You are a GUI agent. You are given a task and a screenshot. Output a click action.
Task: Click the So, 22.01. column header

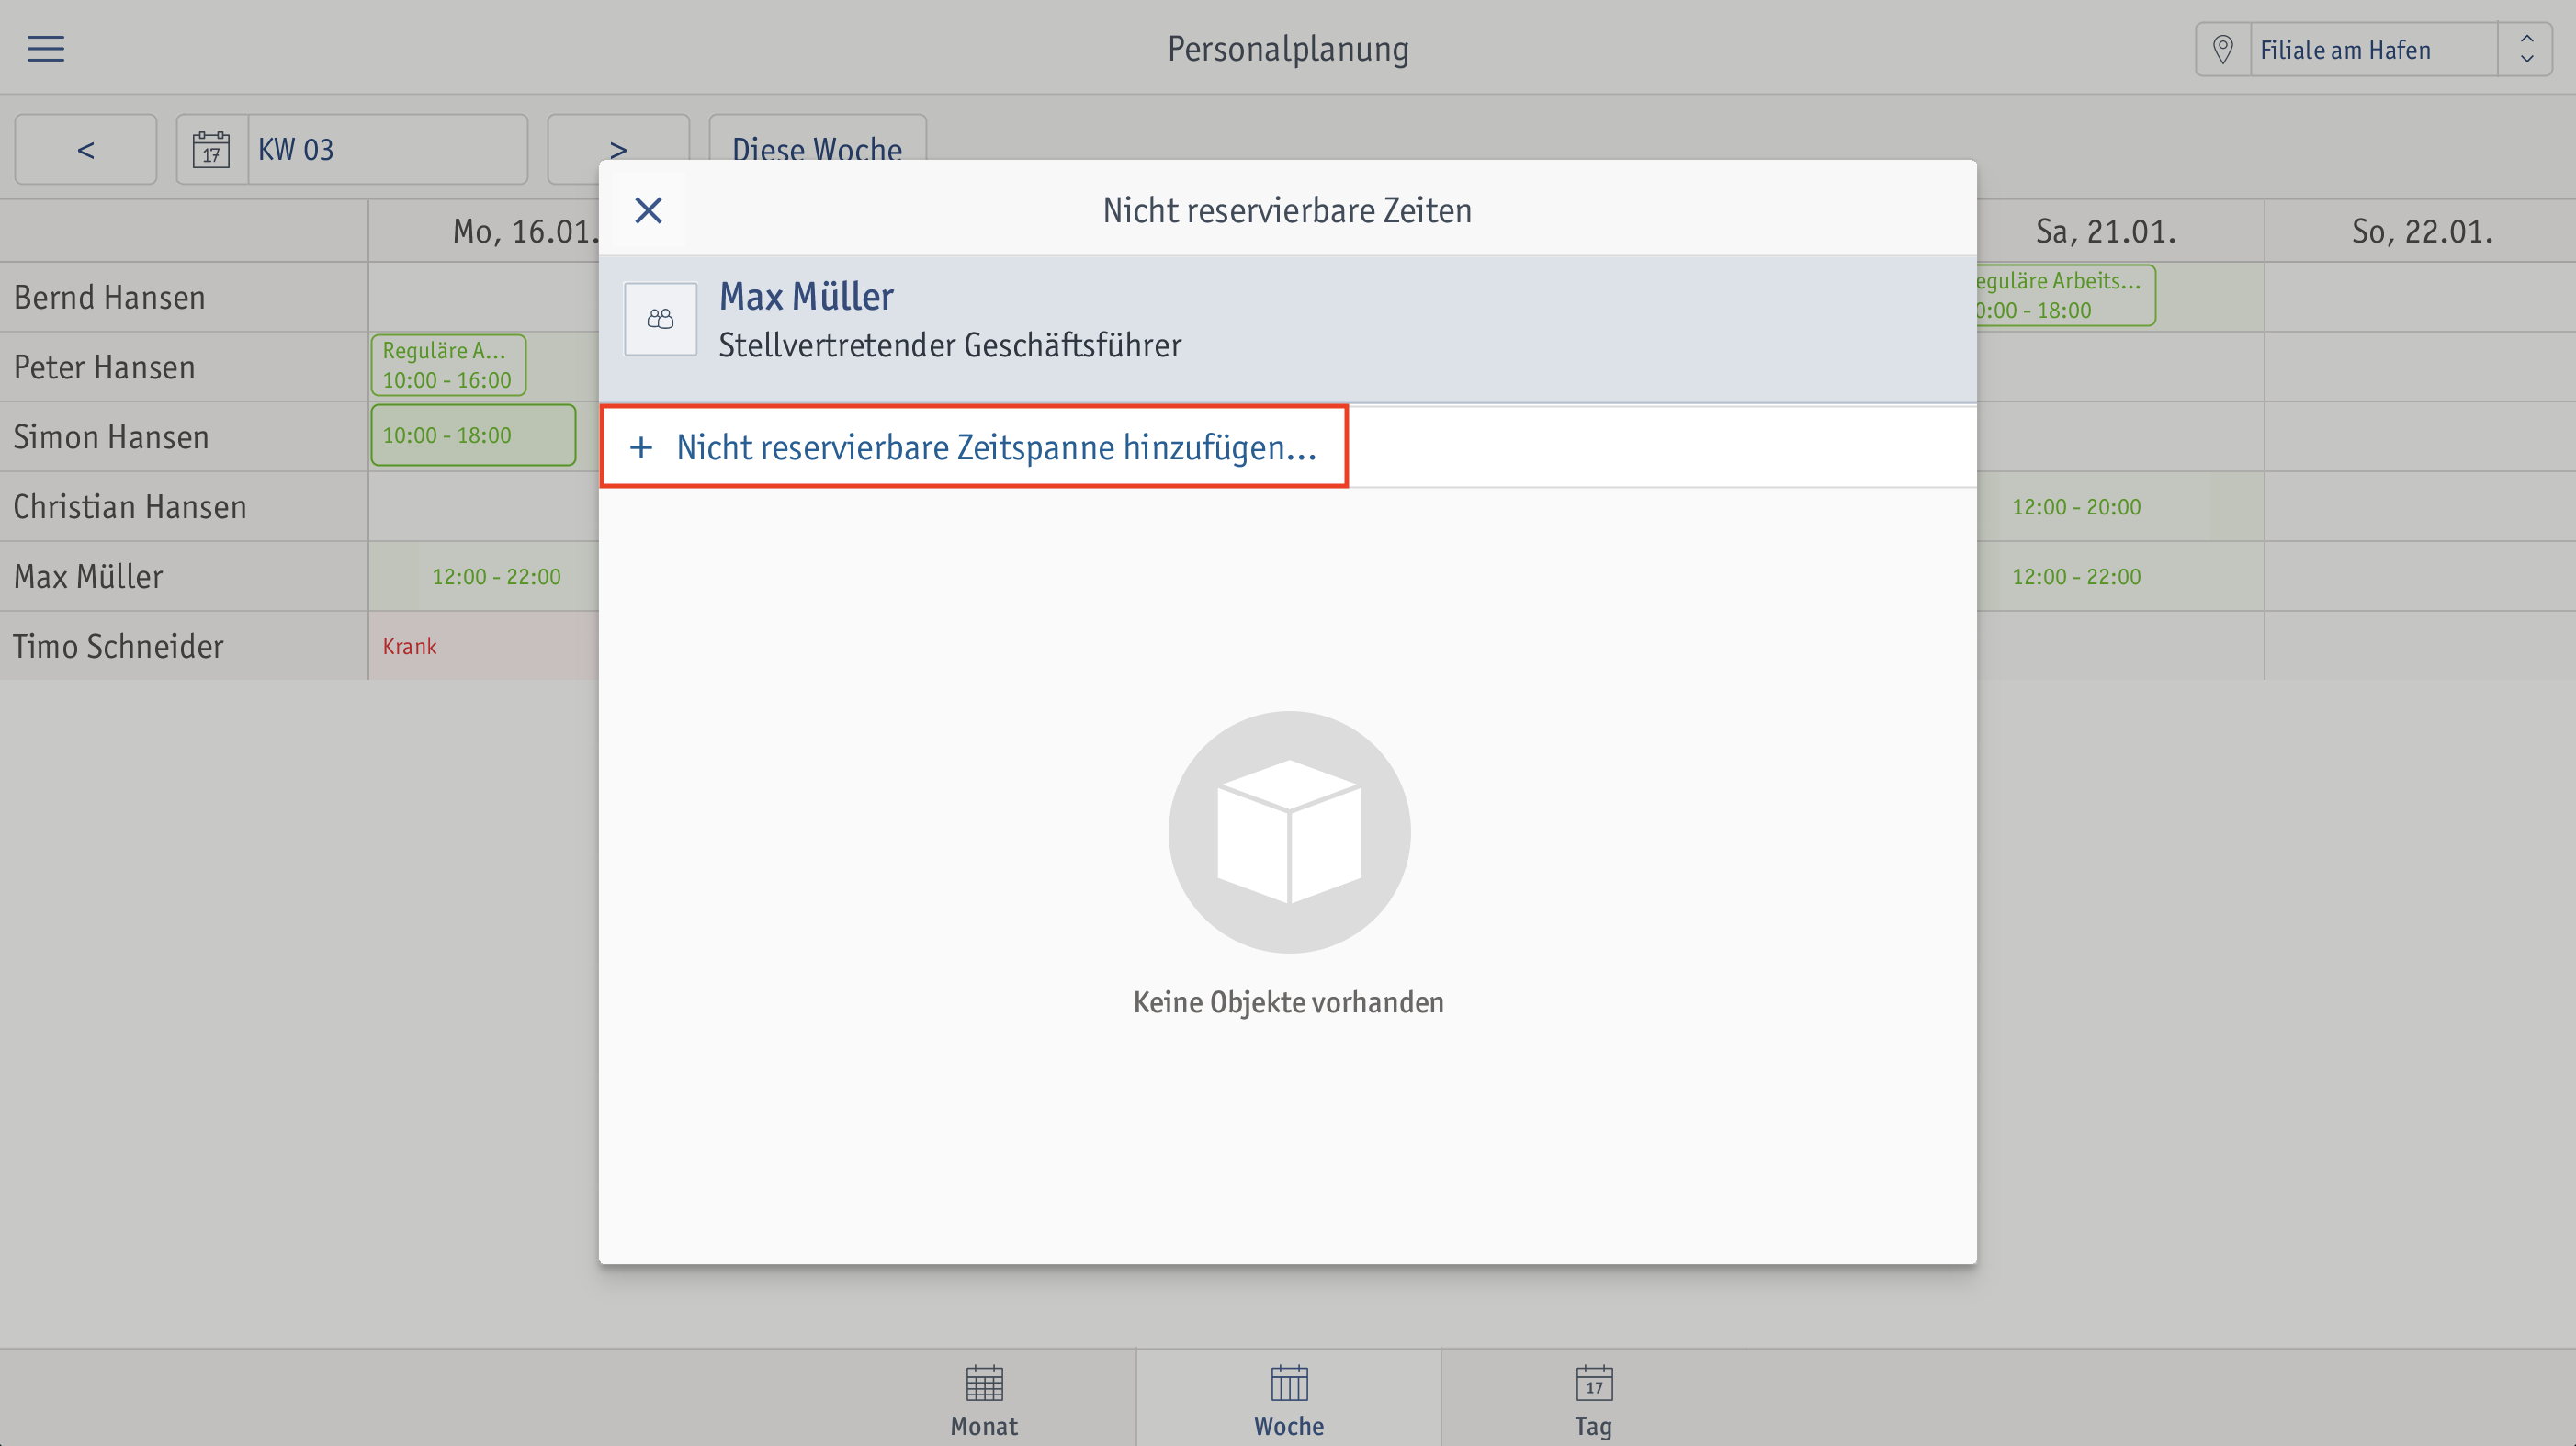pyautogui.click(x=2422, y=232)
